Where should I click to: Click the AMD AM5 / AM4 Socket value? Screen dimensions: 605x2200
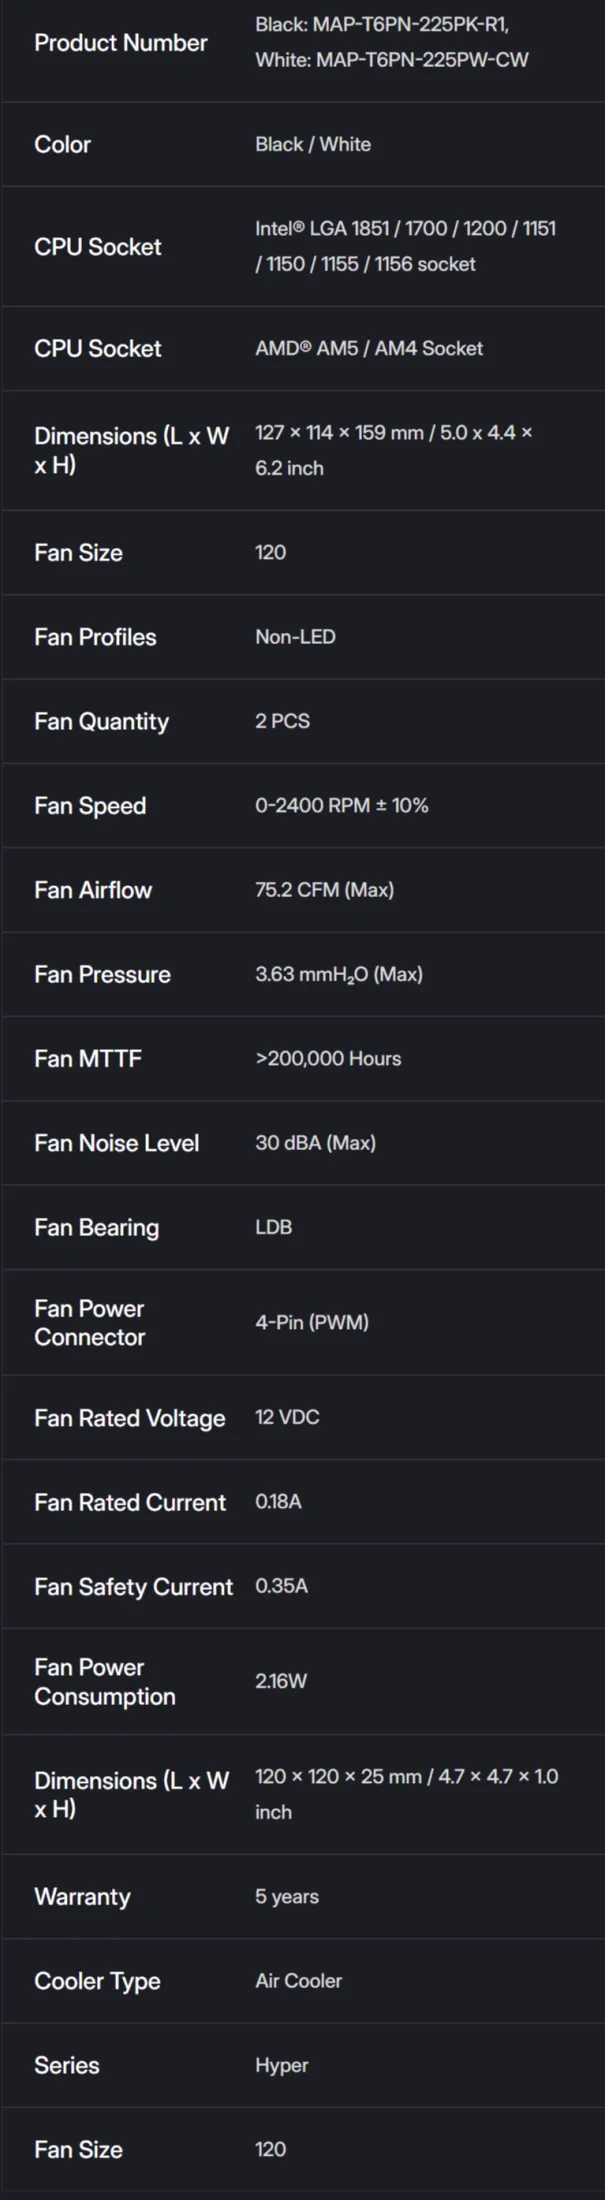pyautogui.click(x=368, y=348)
